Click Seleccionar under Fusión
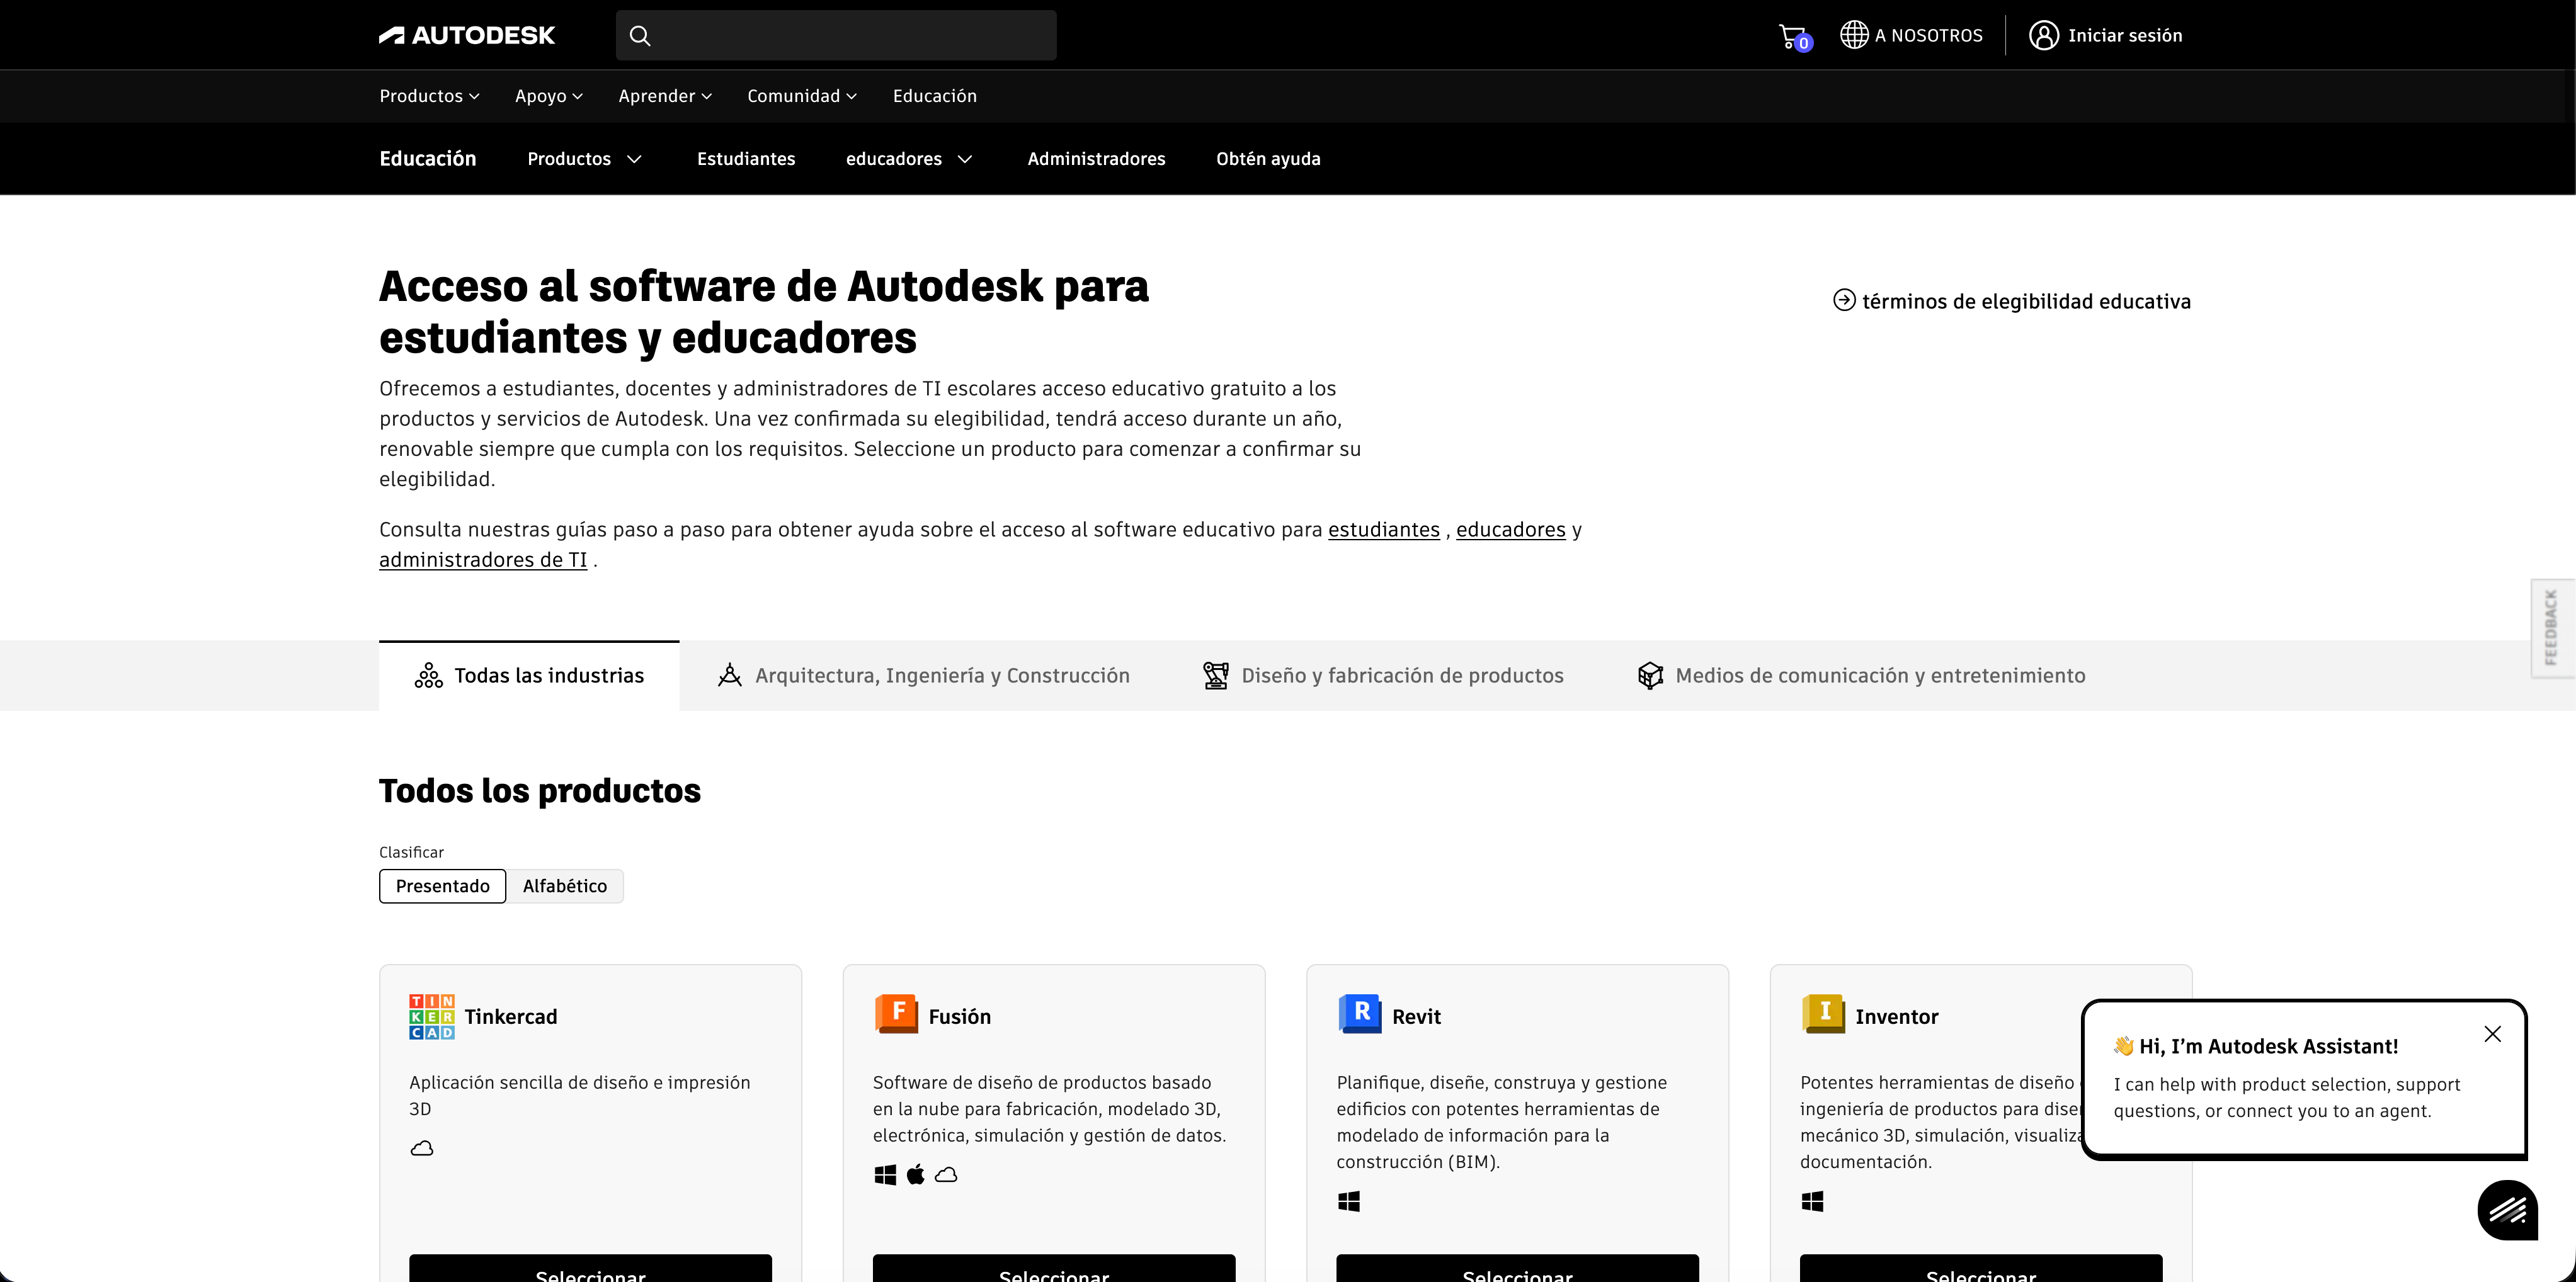2576x1282 pixels. click(1054, 1268)
